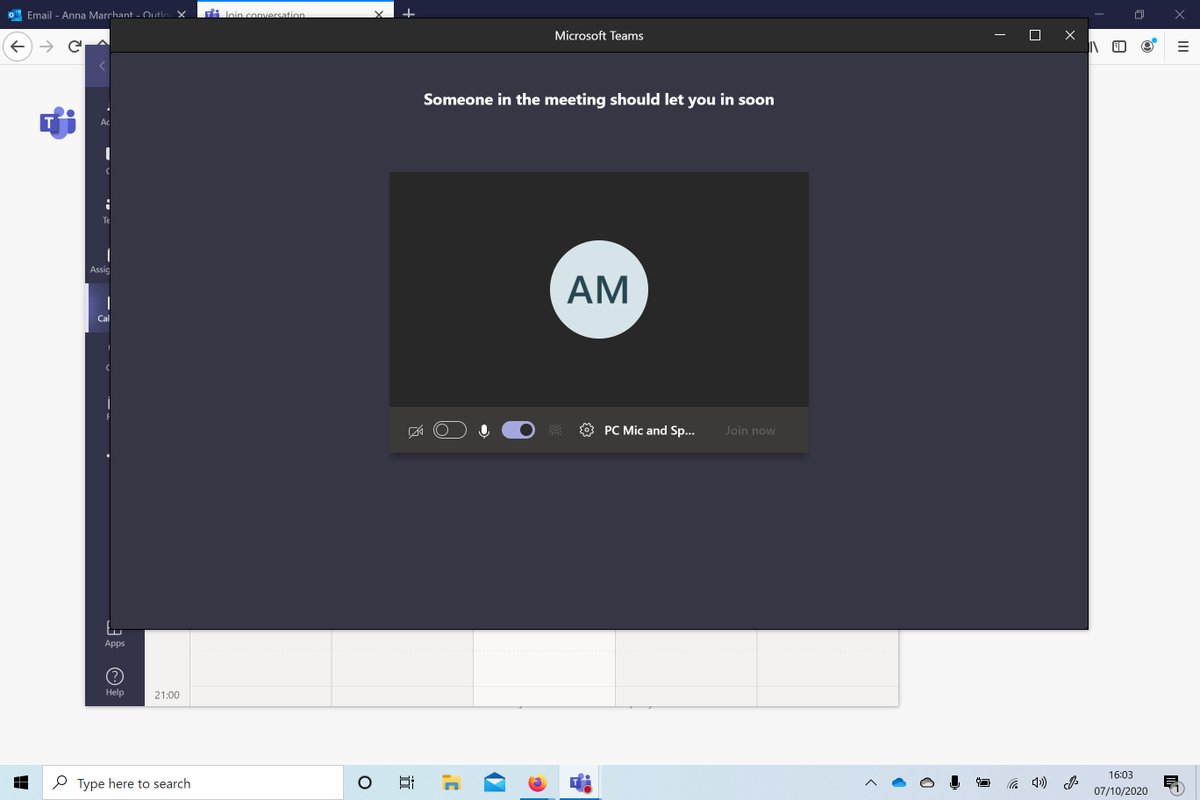Viewport: 1200px width, 800px height.
Task: Click the grey OneDrive cloud tray icon
Action: tap(927, 783)
